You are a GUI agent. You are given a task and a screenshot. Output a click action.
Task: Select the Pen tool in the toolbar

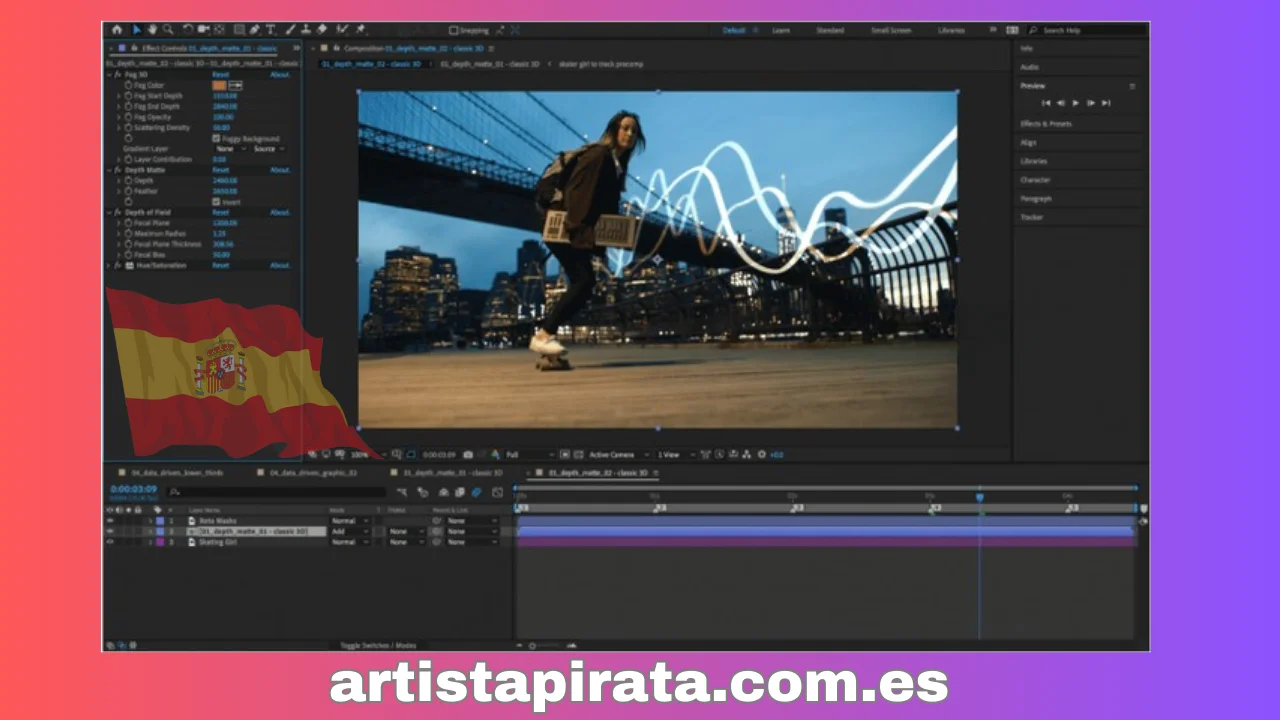253,30
